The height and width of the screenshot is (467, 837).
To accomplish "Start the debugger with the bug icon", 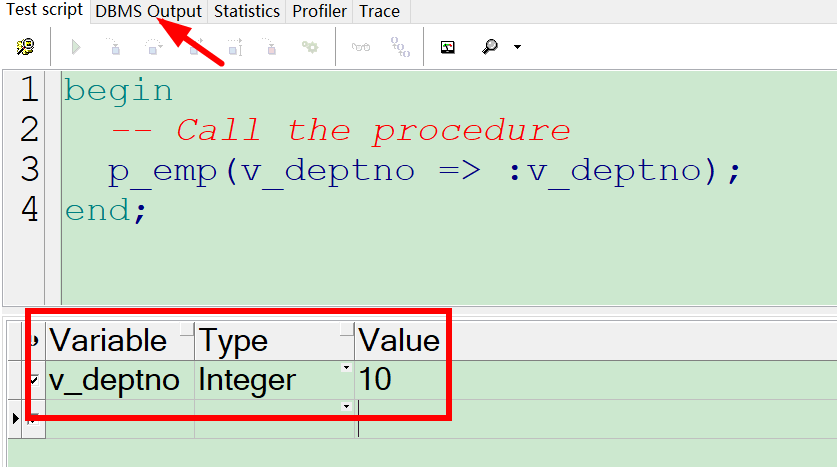I will coord(25,47).
